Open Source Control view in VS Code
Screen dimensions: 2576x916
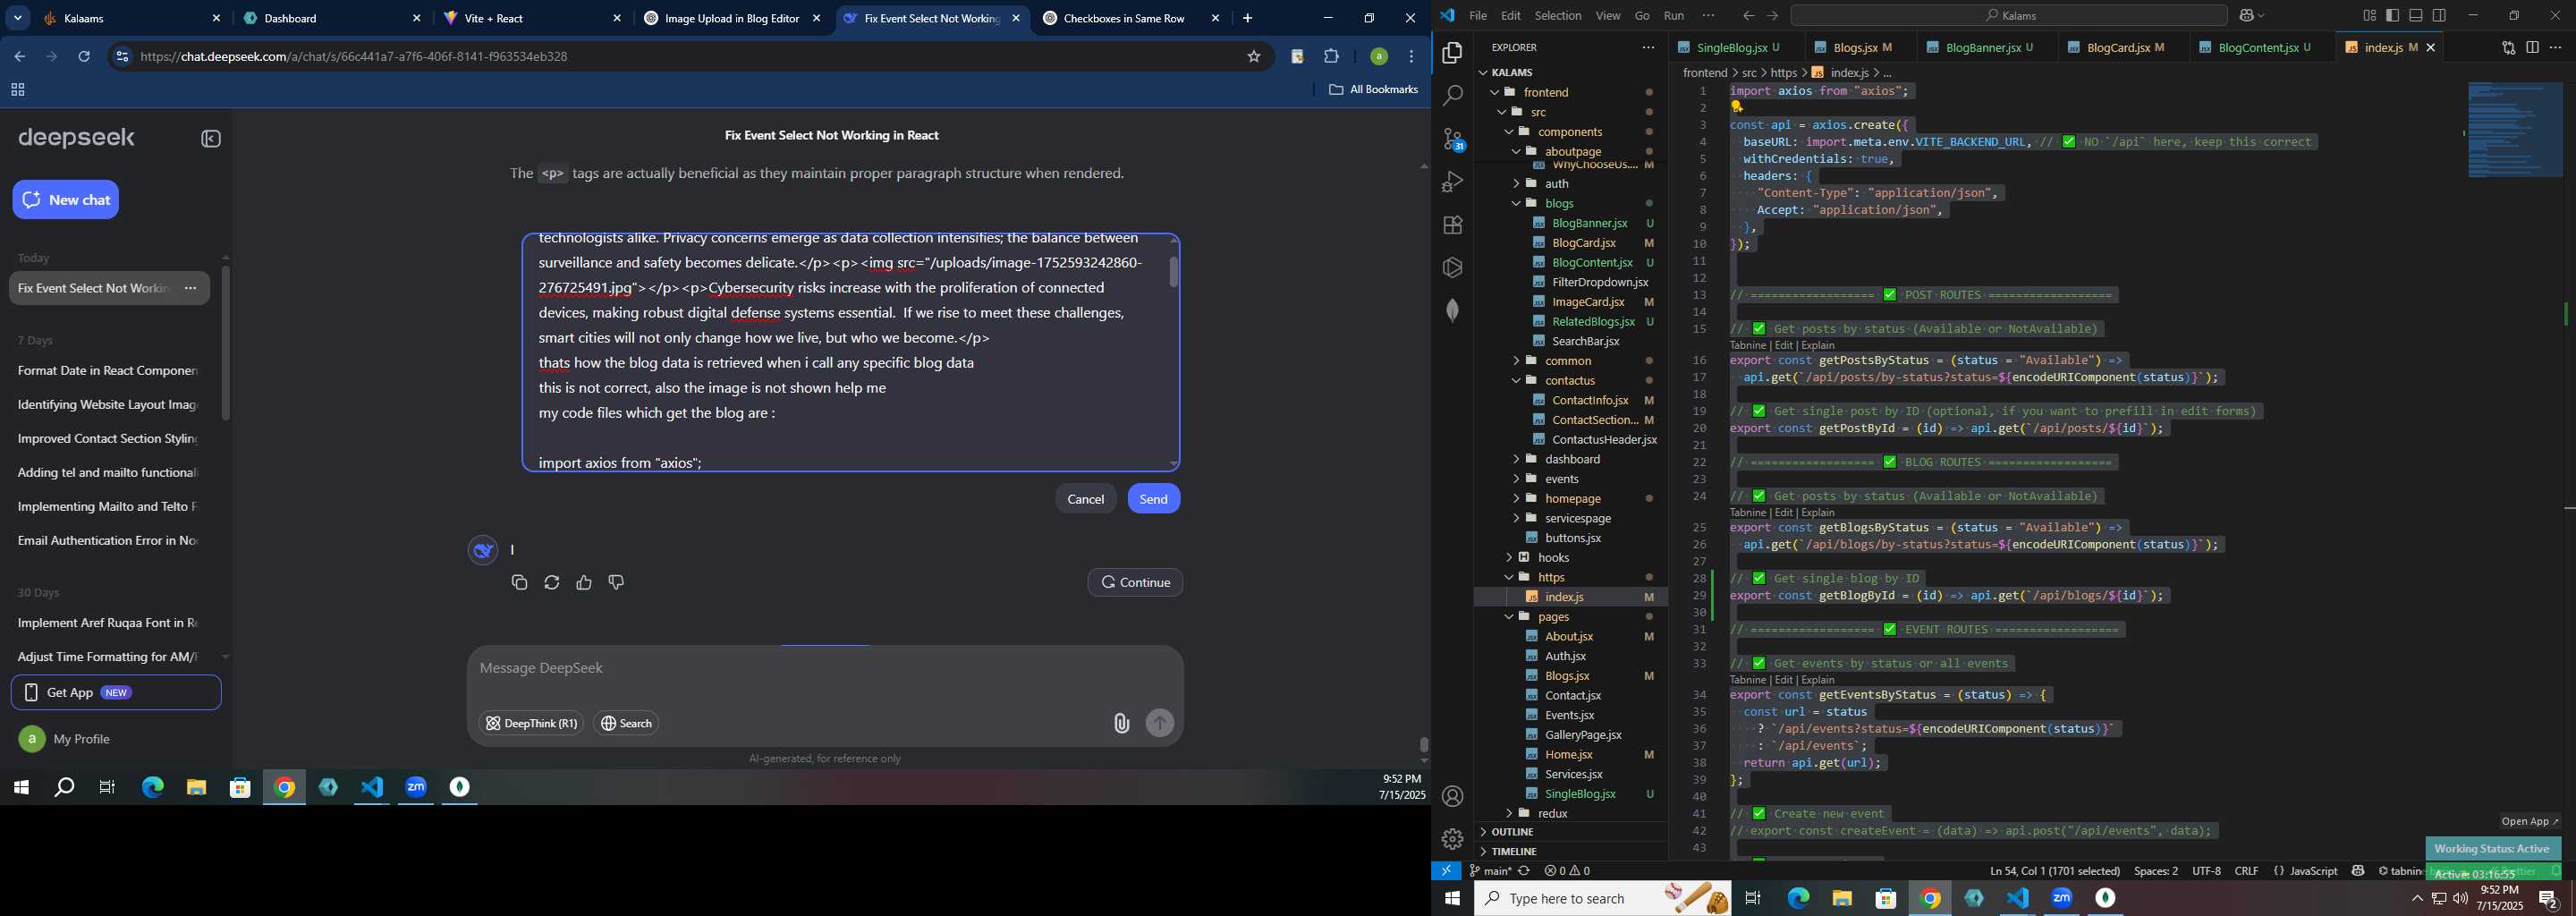pos(1452,139)
